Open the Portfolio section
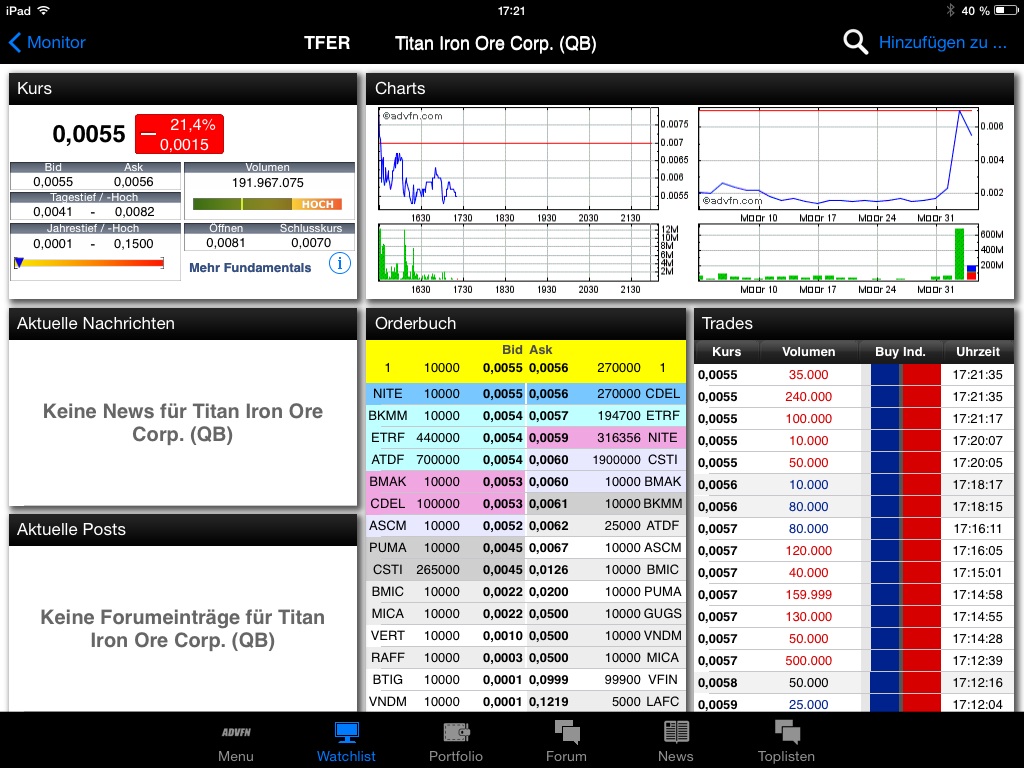1024x768 pixels. 456,740
